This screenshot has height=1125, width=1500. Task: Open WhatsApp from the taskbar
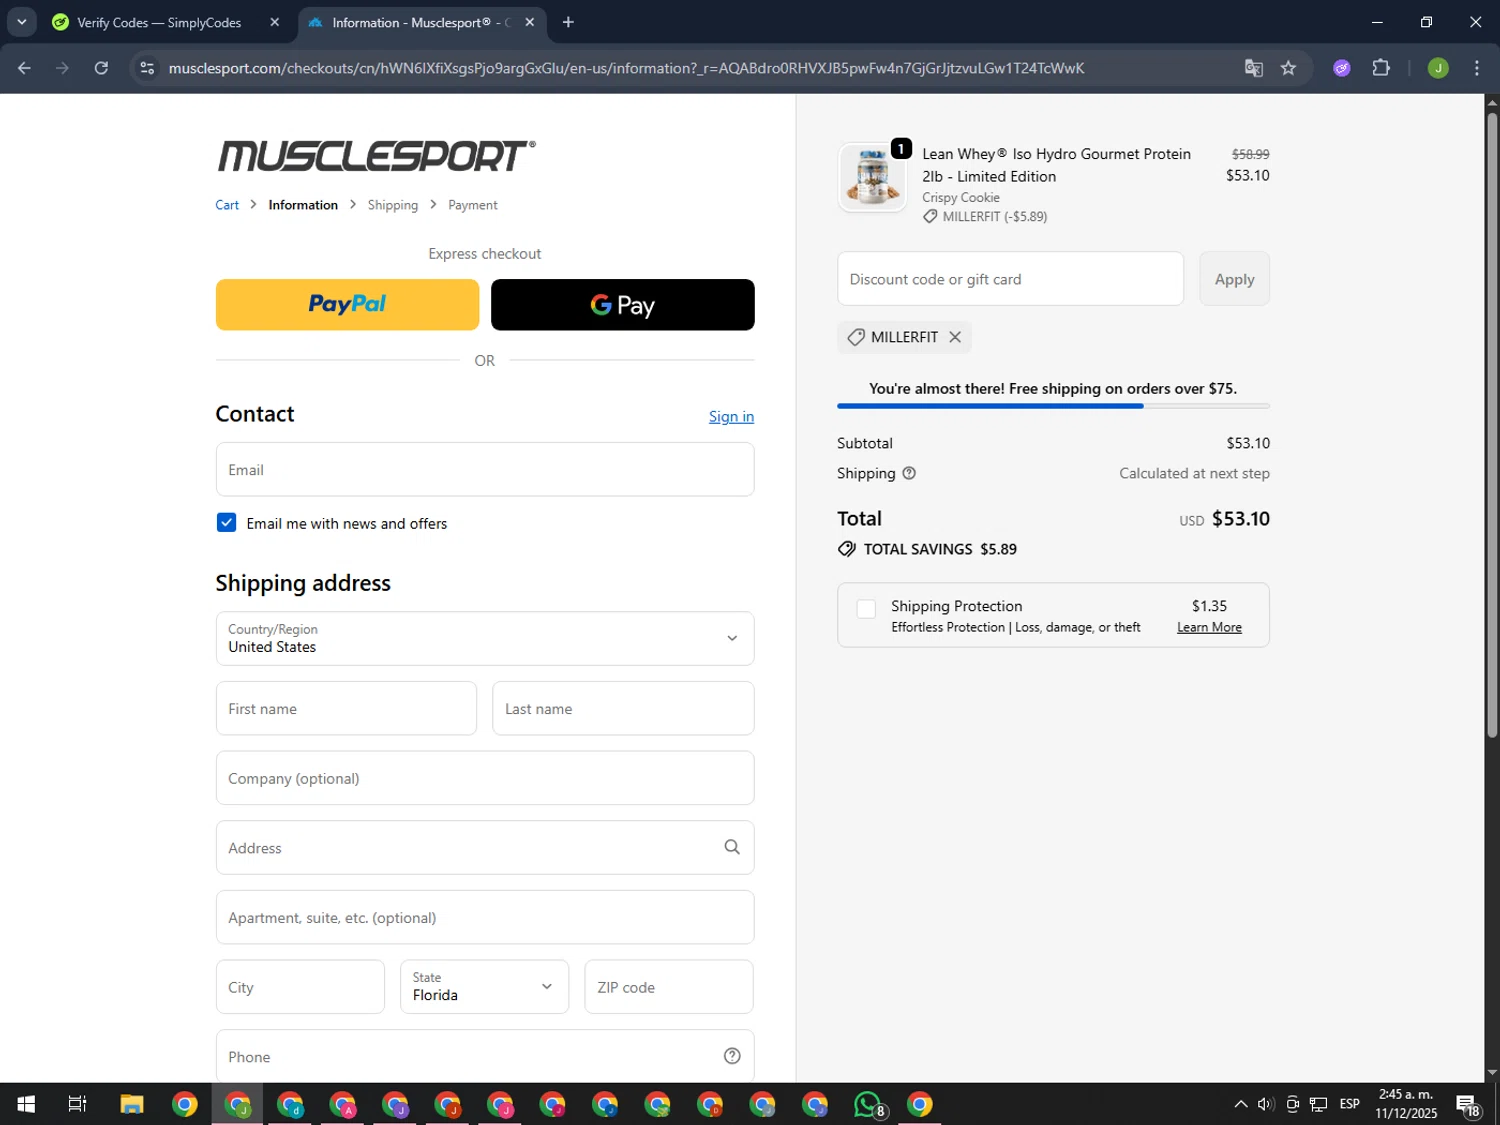[868, 1104]
